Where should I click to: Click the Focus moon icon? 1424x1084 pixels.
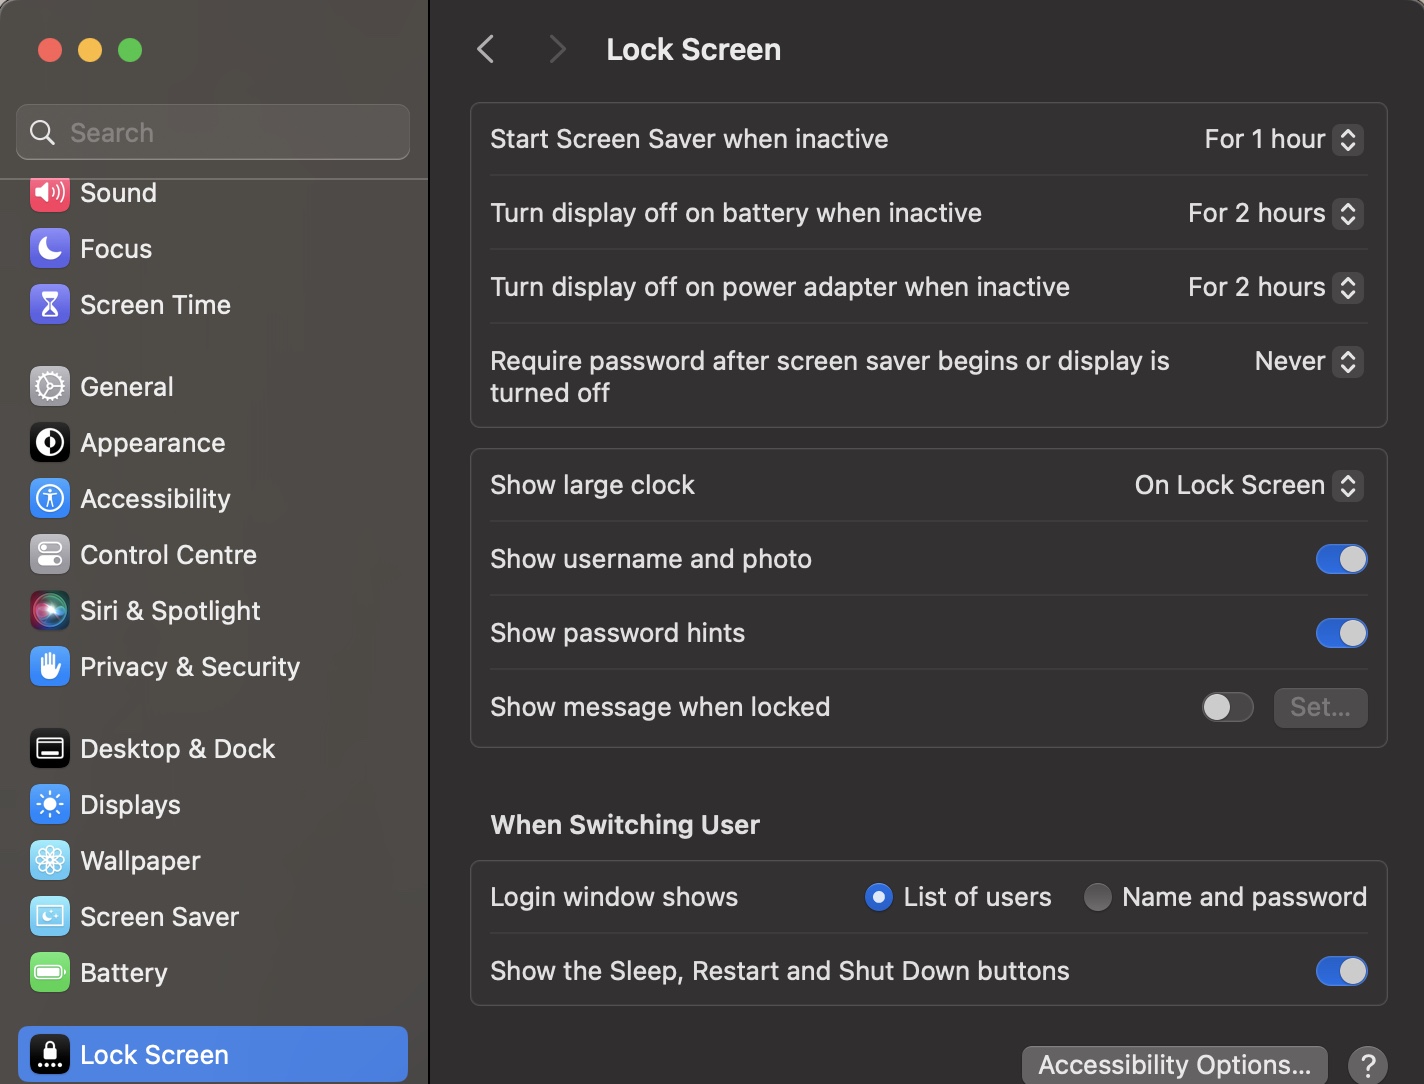click(x=50, y=249)
